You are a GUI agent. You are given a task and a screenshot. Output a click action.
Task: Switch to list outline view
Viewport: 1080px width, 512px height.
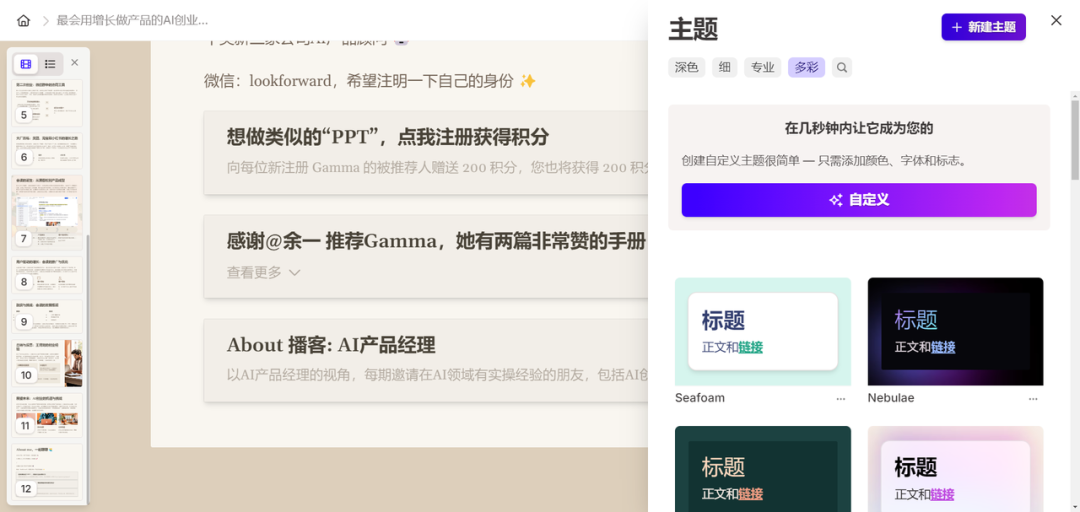click(50, 63)
